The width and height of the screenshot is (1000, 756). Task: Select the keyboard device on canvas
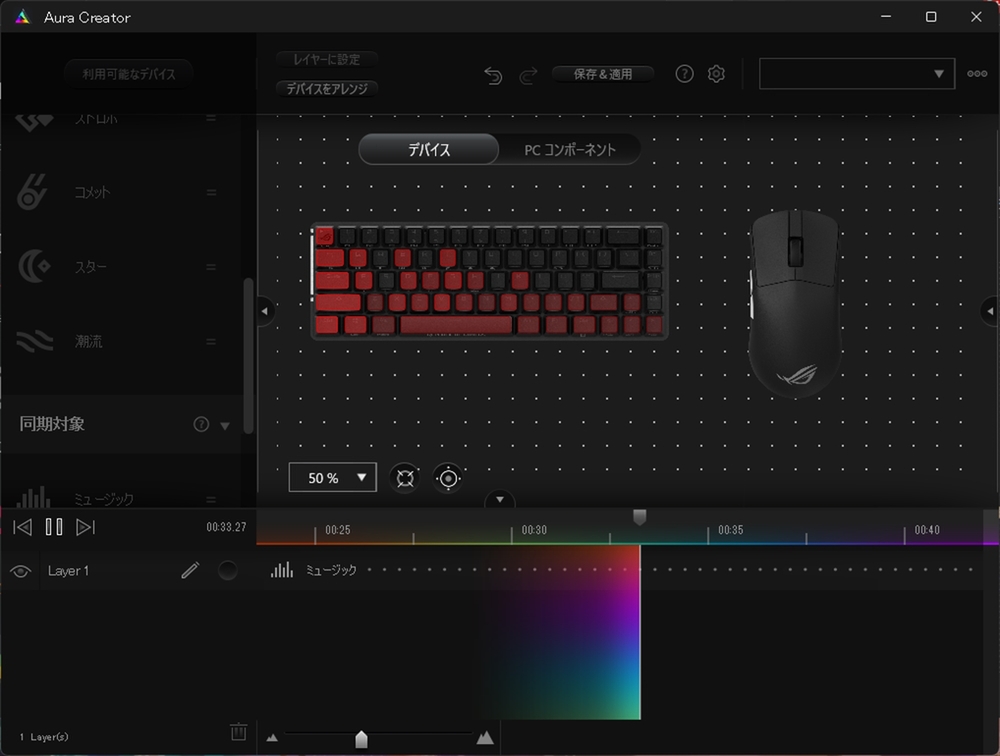(x=489, y=281)
